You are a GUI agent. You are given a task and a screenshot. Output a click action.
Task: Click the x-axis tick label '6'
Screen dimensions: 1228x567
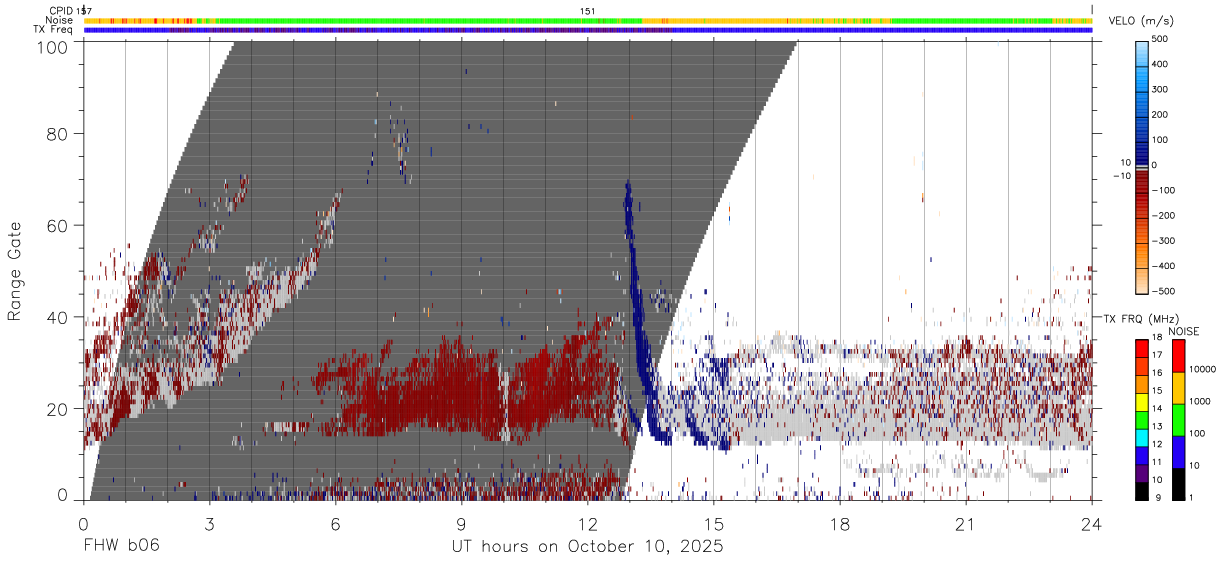coord(336,523)
